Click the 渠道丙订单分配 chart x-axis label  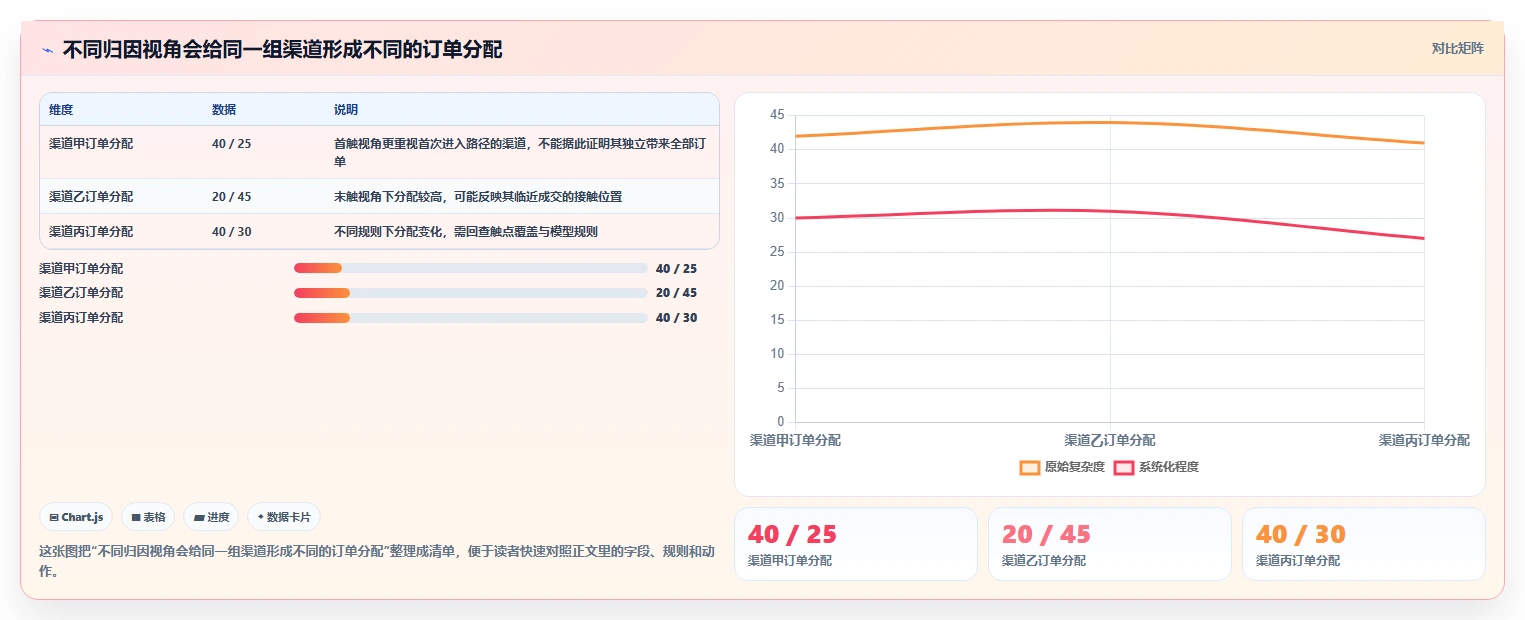coord(1424,440)
